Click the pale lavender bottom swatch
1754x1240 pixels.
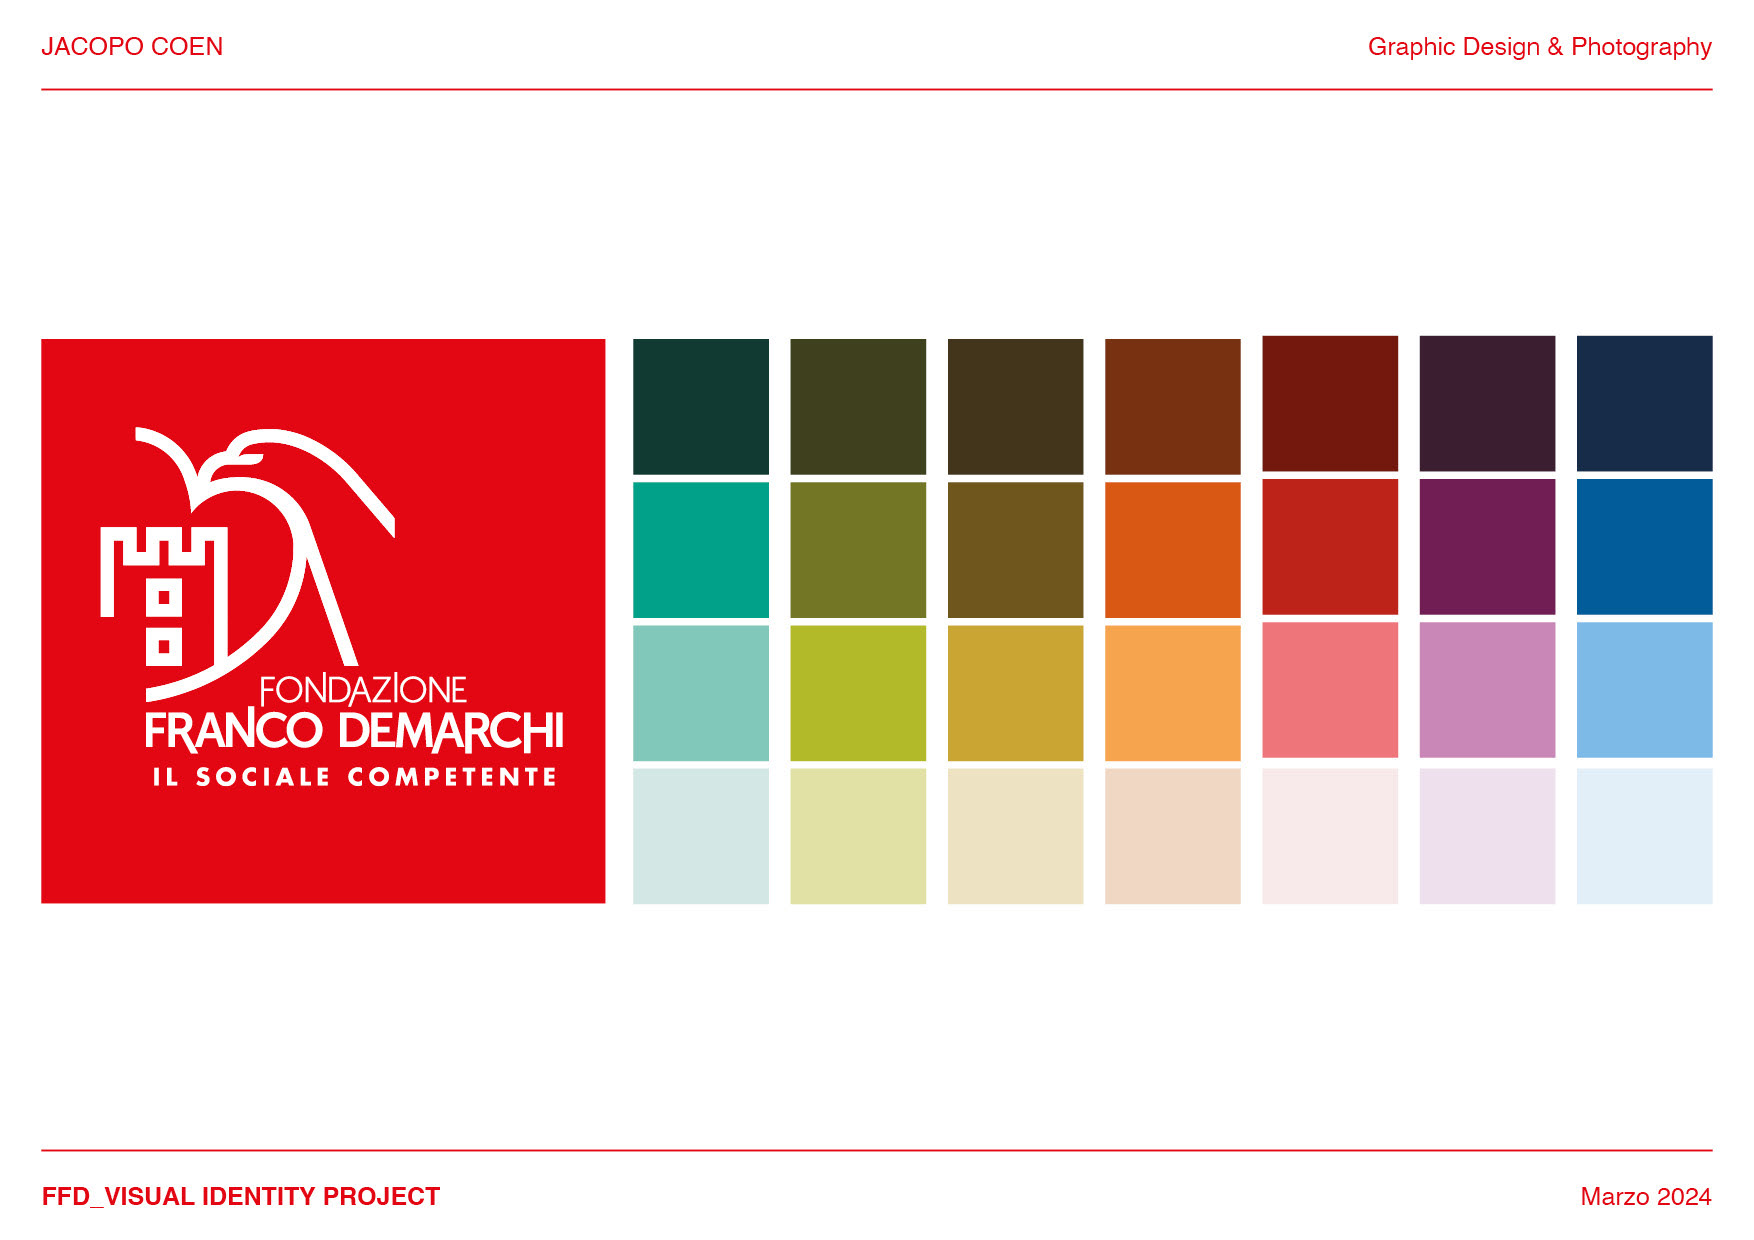pyautogui.click(x=1487, y=836)
